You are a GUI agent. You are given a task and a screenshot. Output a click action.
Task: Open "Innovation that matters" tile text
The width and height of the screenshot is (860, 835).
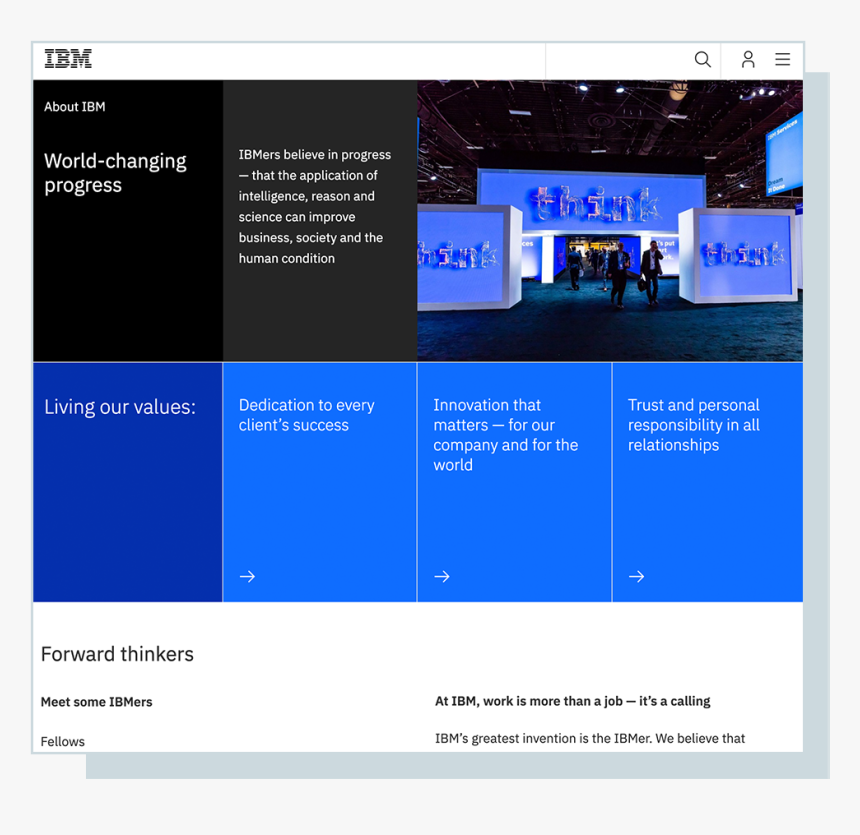tap(505, 435)
